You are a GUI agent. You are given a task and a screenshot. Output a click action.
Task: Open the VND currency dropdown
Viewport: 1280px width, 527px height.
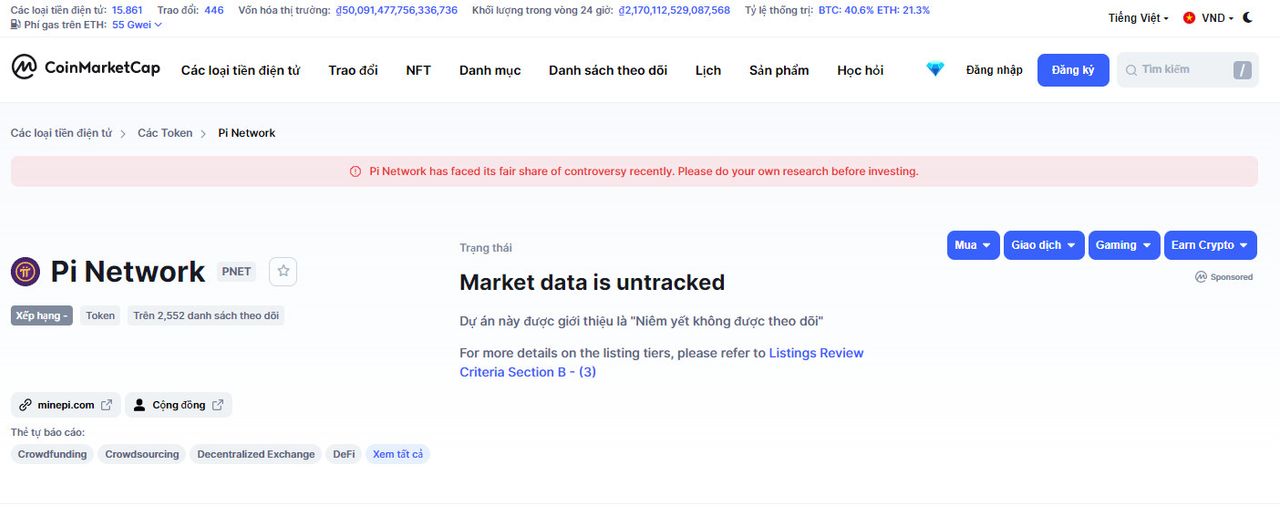(1217, 18)
